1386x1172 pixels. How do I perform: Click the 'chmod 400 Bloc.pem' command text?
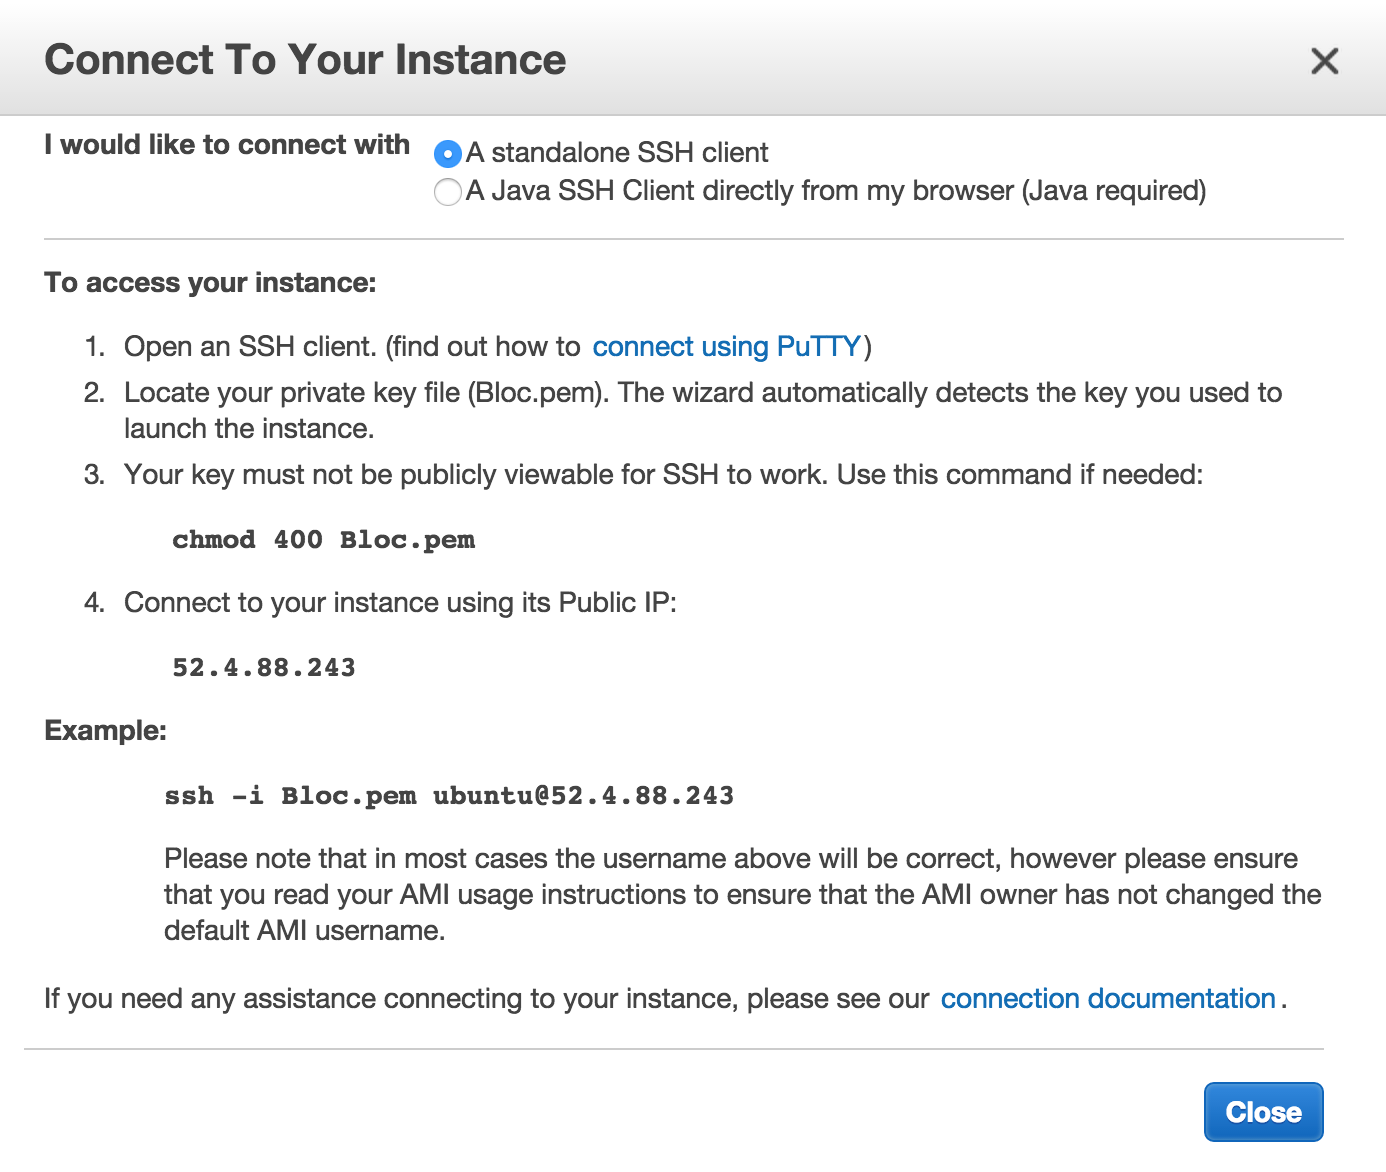coord(323,540)
